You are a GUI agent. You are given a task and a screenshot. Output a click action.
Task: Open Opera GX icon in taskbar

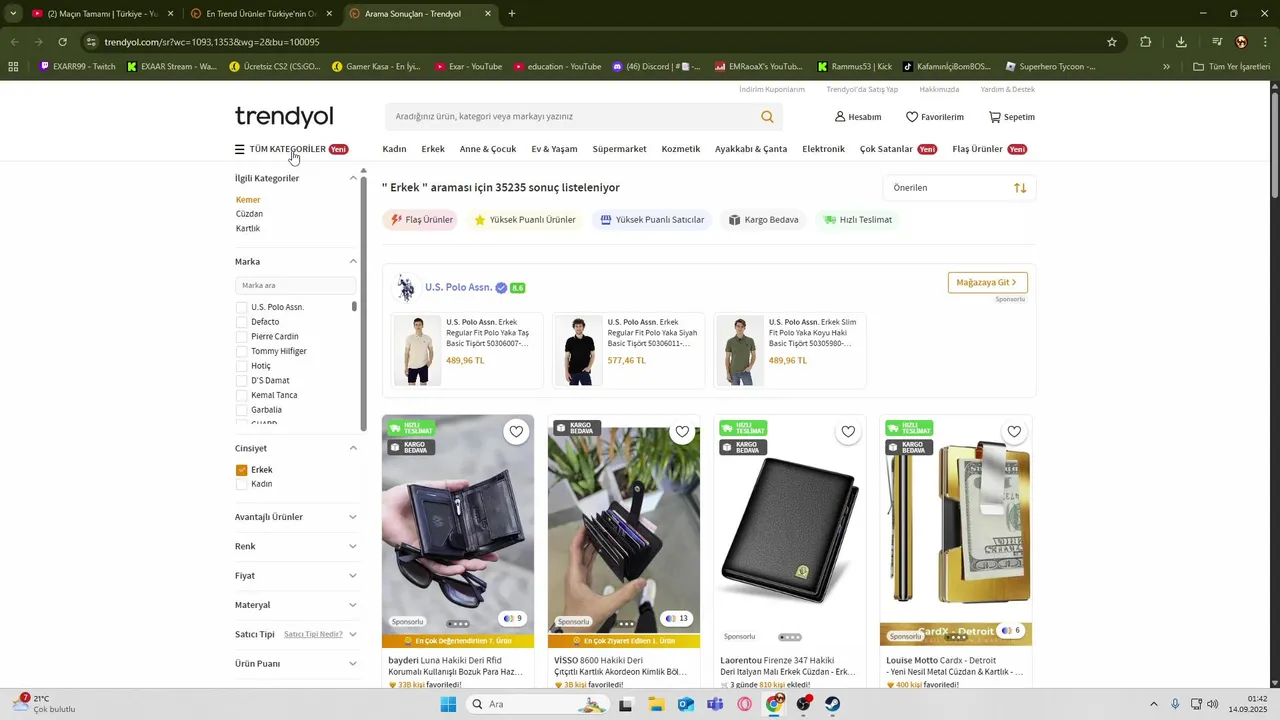[x=744, y=704]
